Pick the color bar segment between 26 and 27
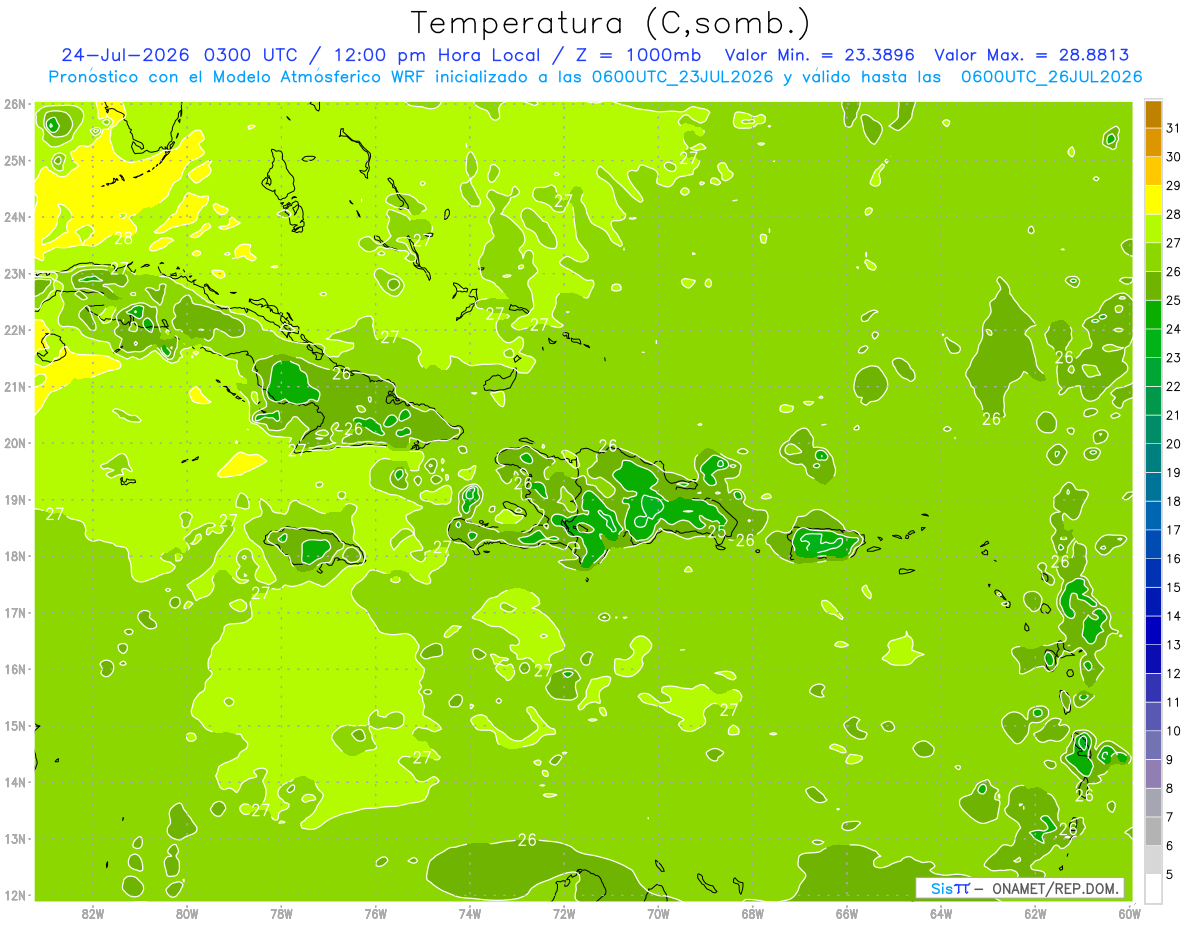The image size is (1200, 927). click(x=1153, y=258)
